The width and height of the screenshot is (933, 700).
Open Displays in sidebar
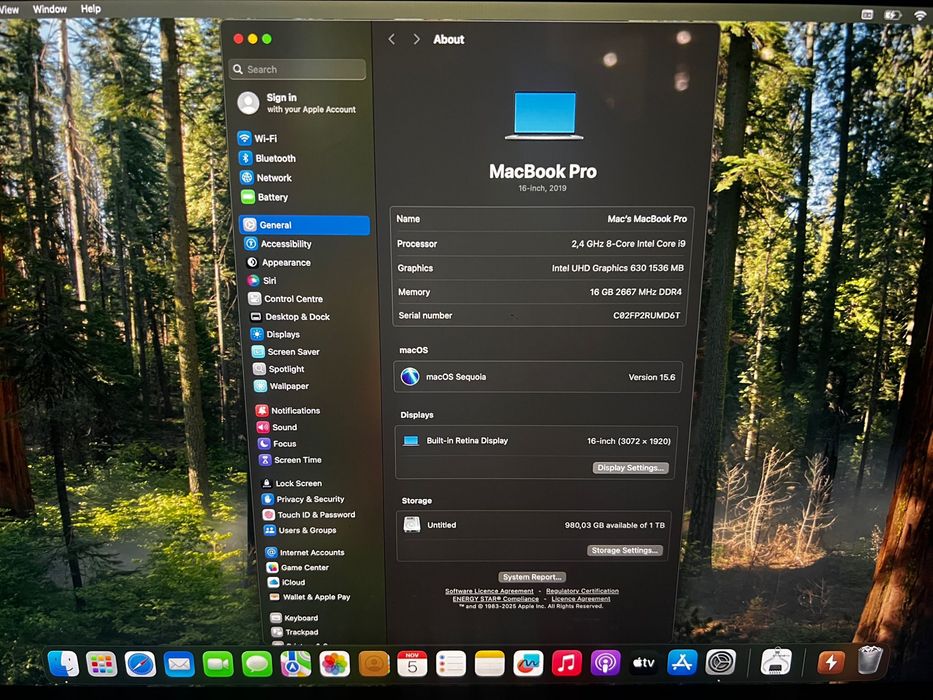tap(275, 335)
